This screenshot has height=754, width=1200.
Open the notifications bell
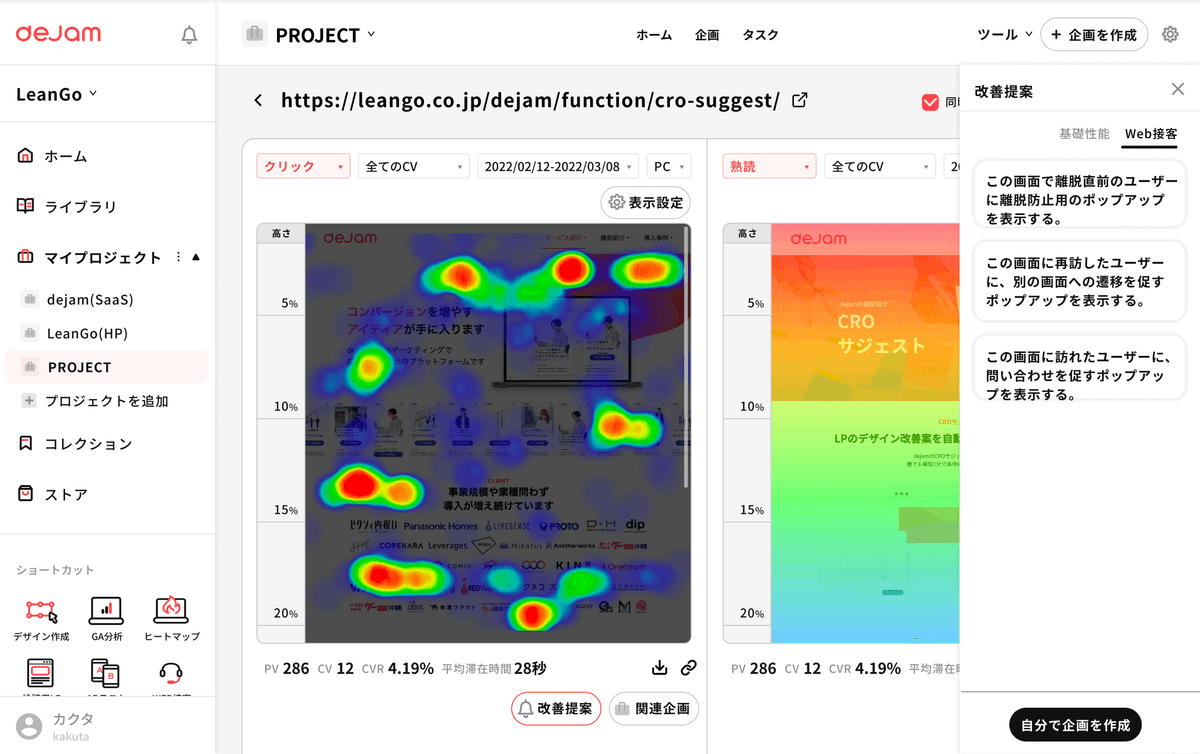(x=189, y=35)
